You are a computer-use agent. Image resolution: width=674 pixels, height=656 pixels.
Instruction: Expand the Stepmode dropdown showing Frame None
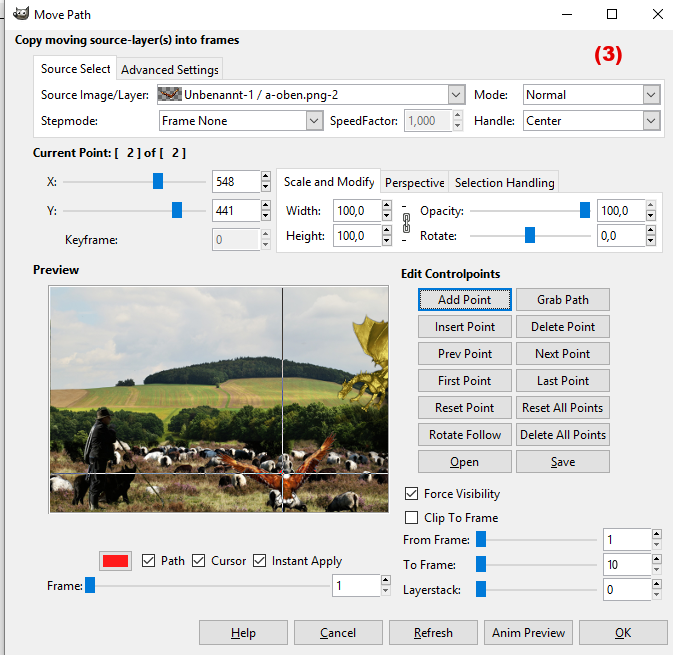click(241, 121)
